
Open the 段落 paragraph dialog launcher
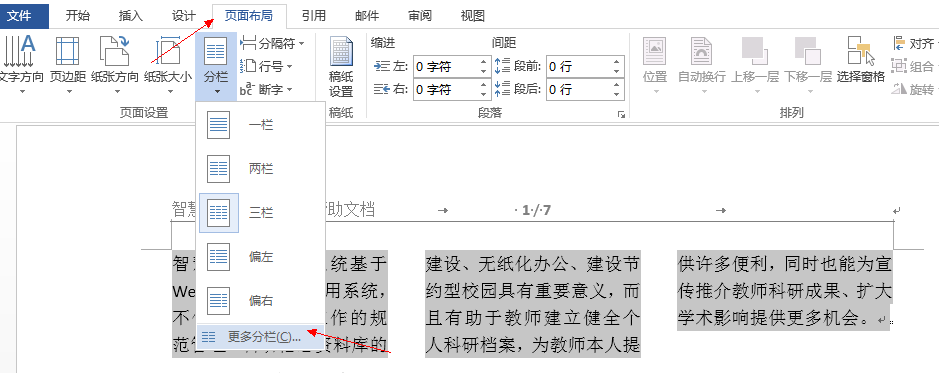click(x=621, y=114)
